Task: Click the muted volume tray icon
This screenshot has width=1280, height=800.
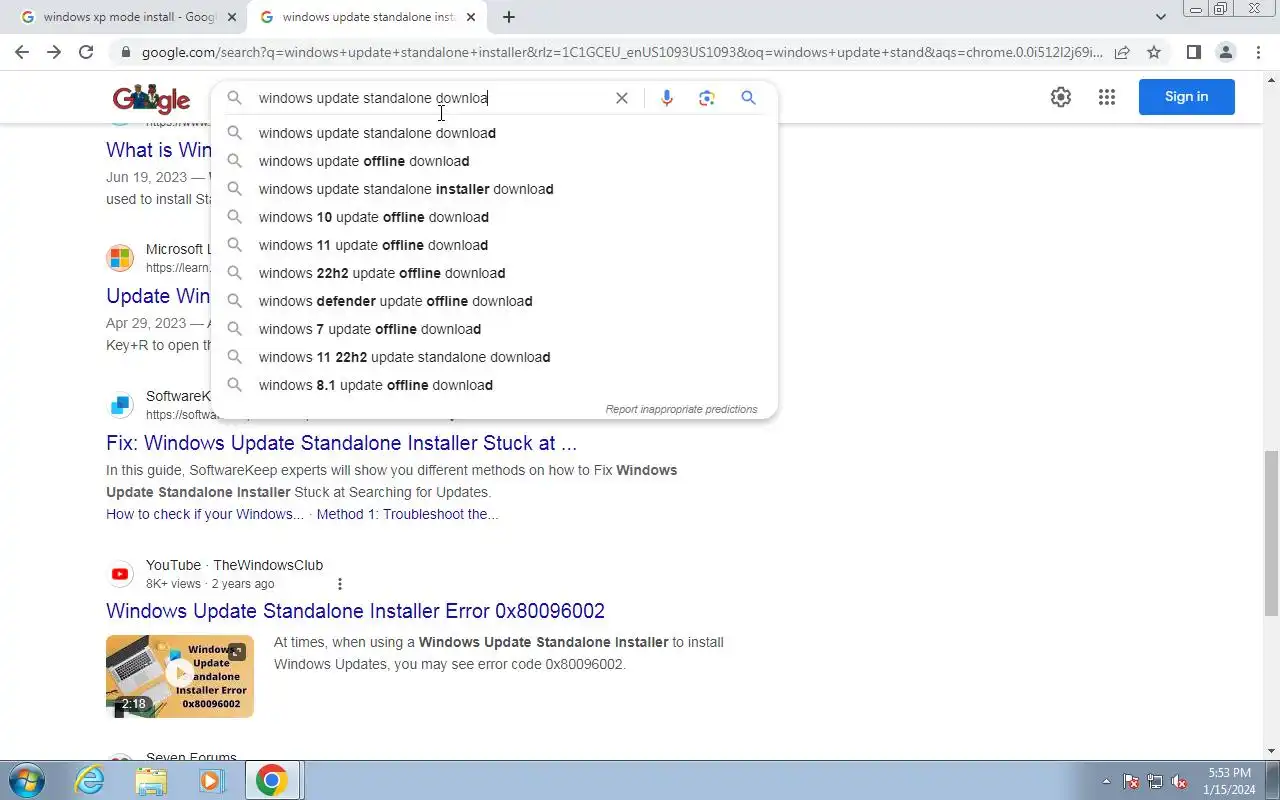Action: point(1180,781)
